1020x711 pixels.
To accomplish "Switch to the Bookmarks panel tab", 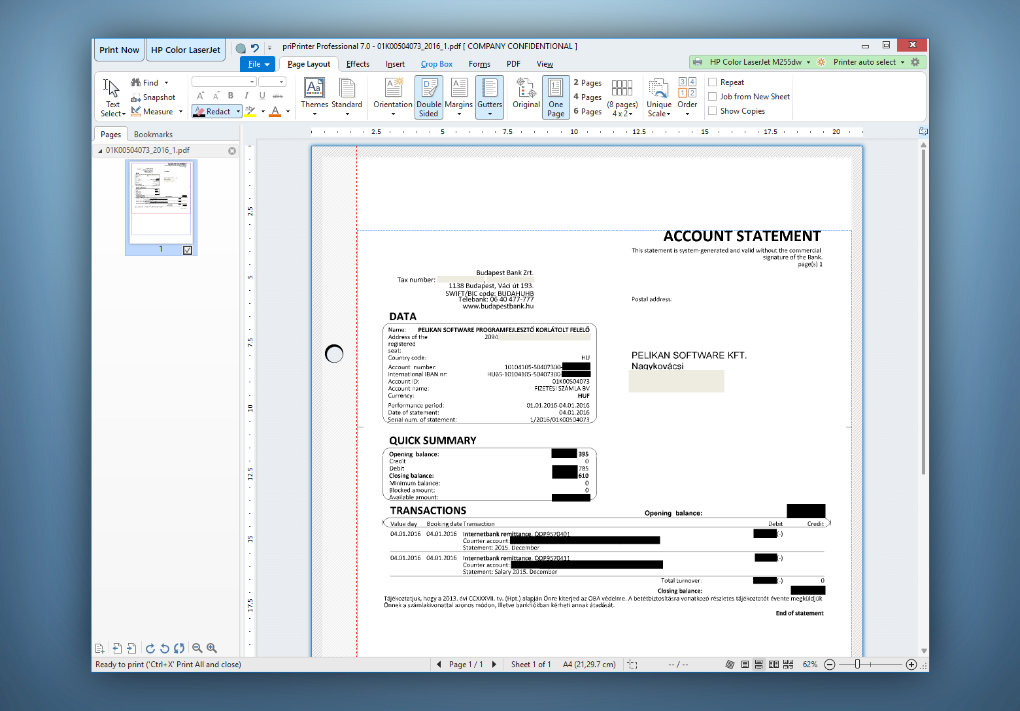I will (153, 134).
